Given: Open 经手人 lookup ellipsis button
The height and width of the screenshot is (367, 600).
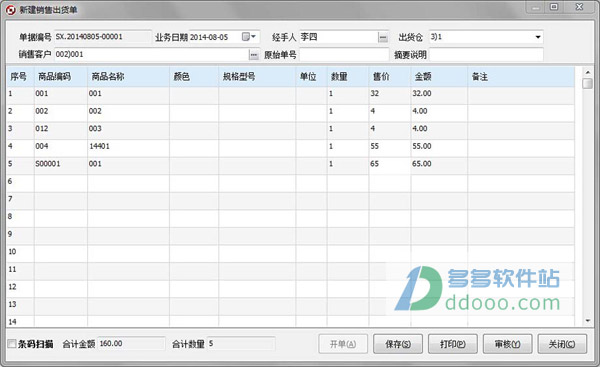Looking at the screenshot, I should [x=383, y=37].
